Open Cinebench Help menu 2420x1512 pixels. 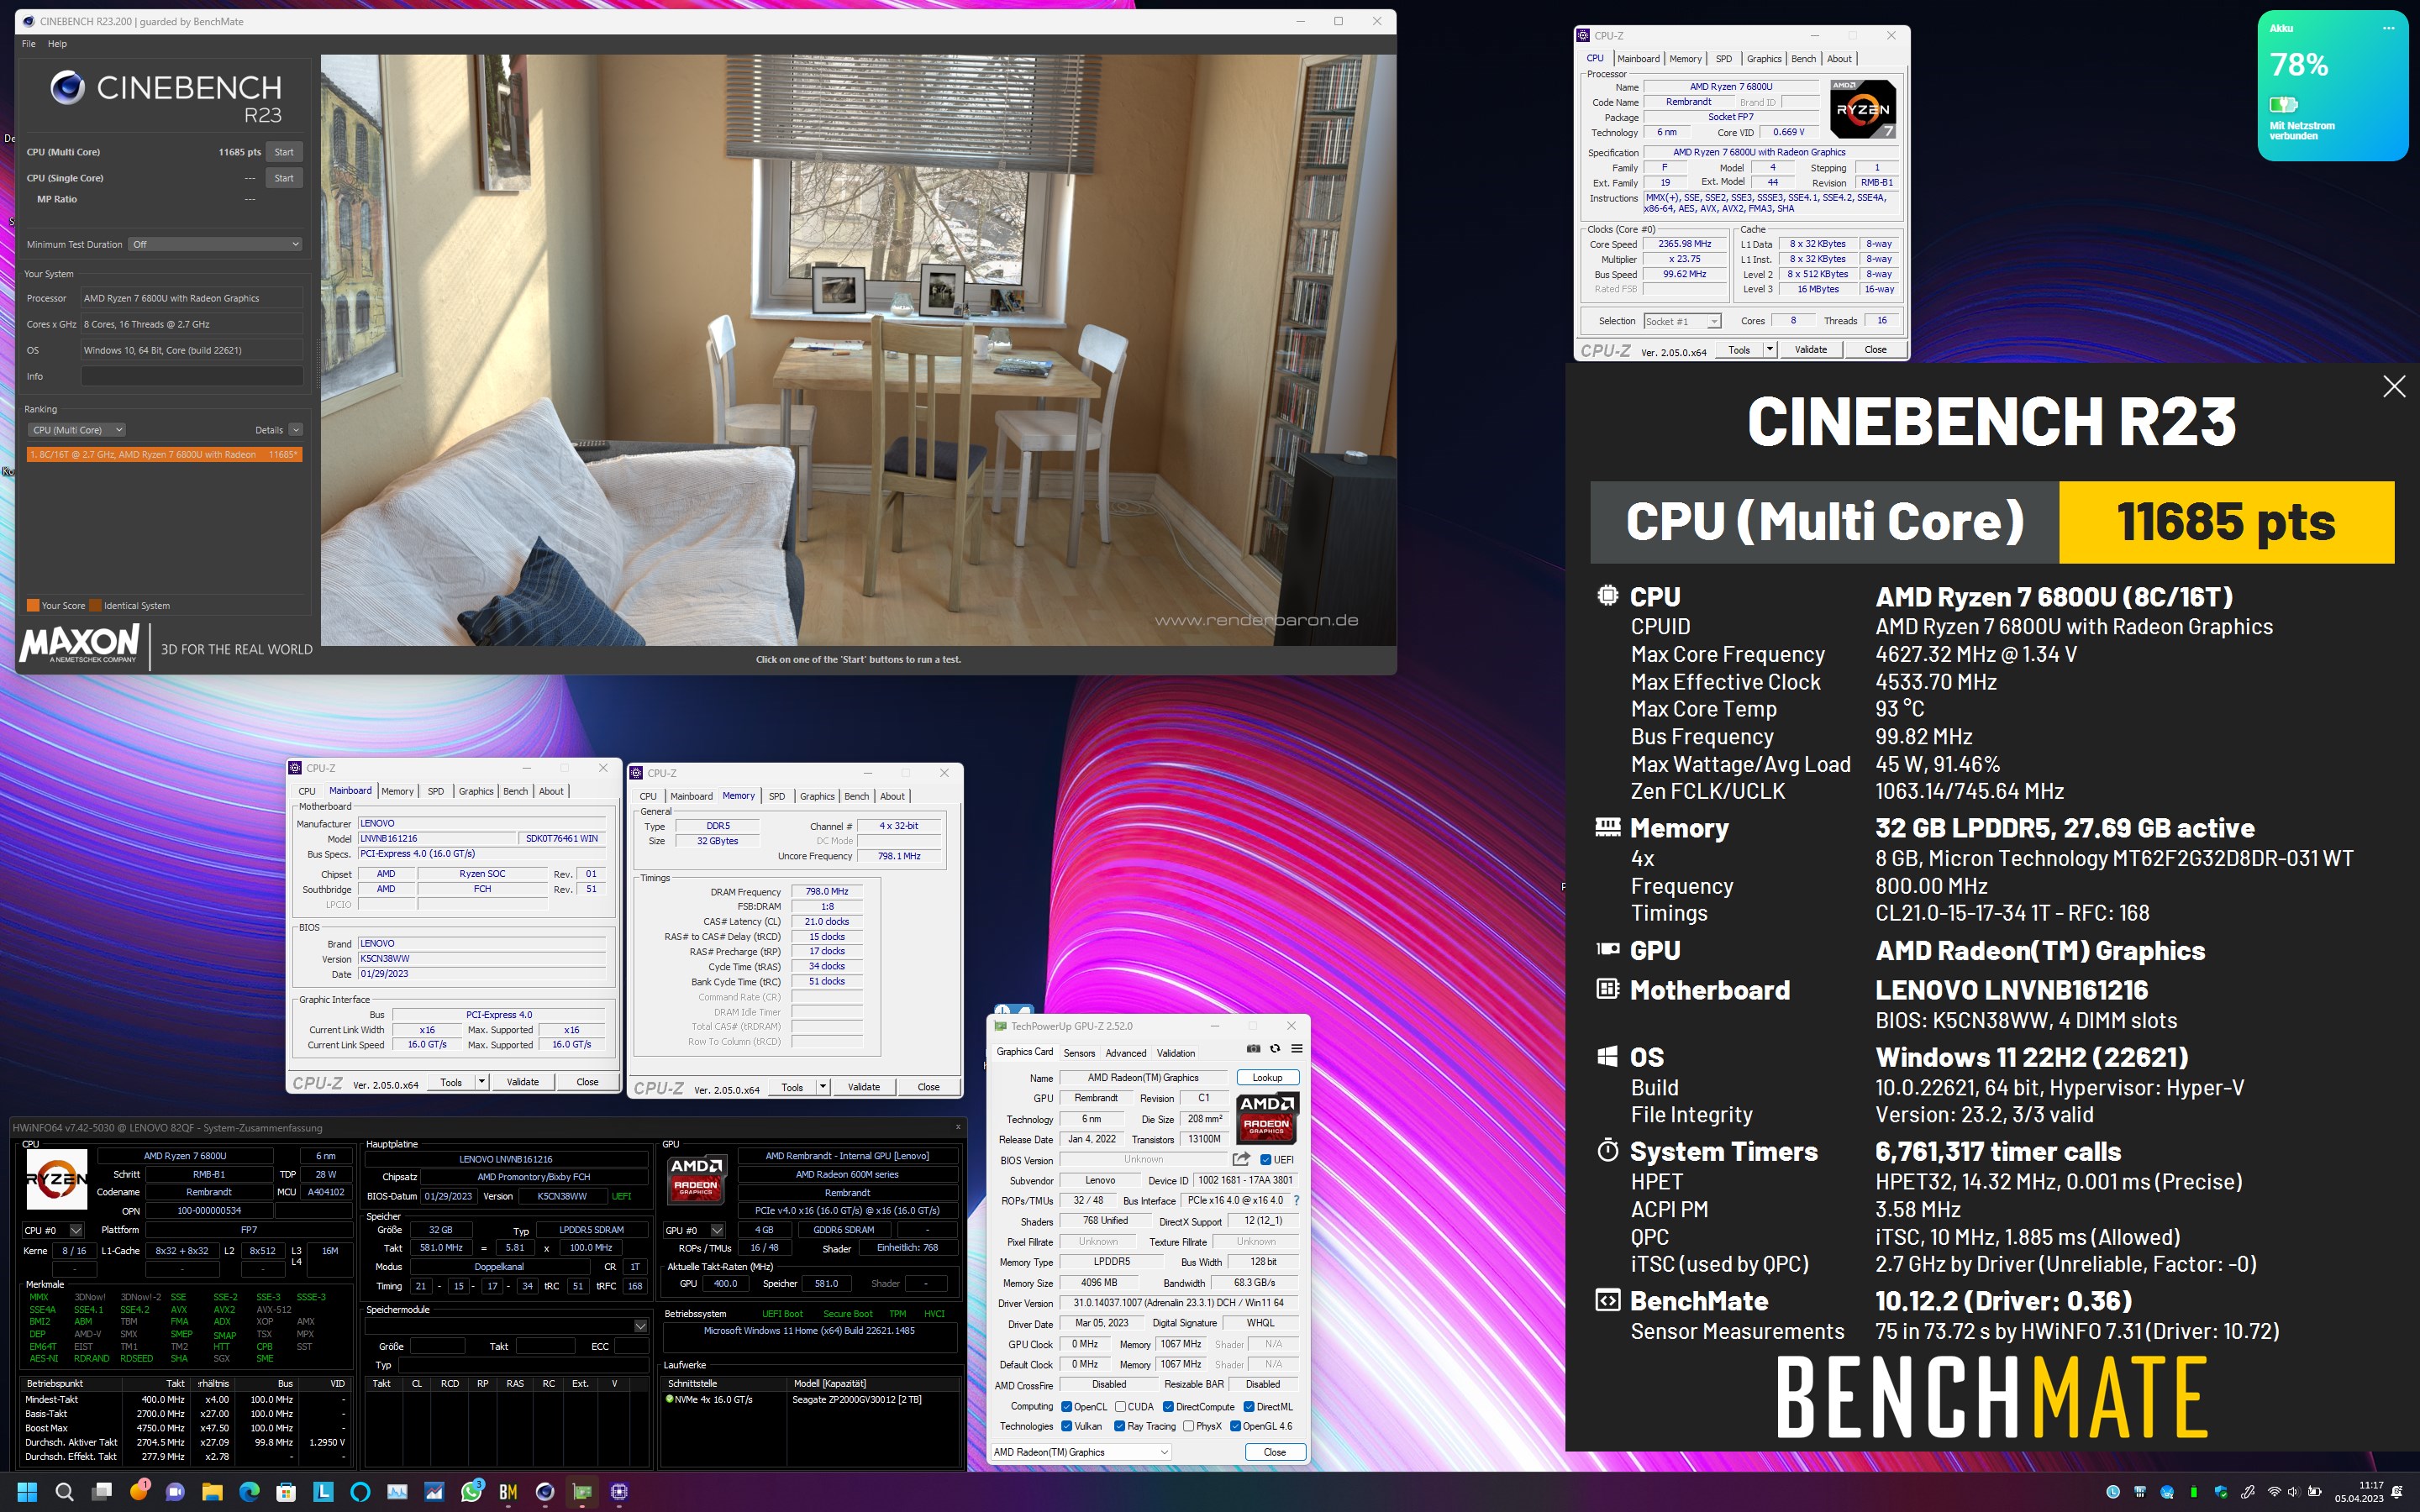pyautogui.click(x=57, y=44)
